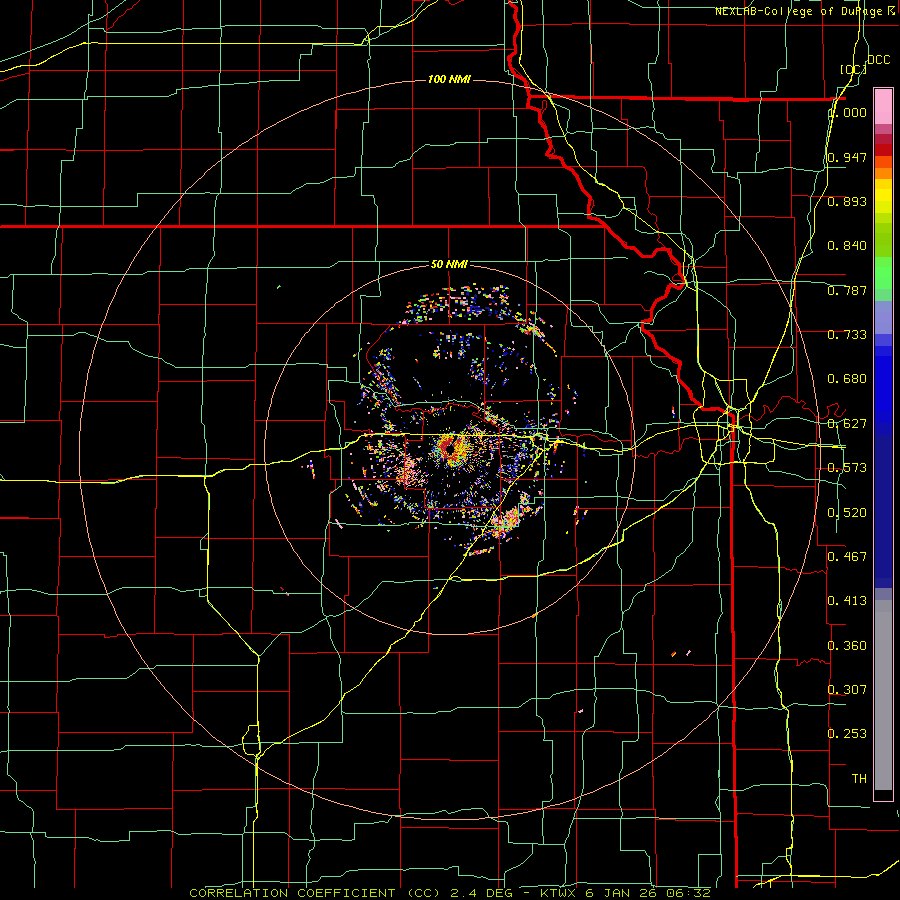Click the "CORRELATION COEFFICIENT (CC) 2.4 DEG" caption
Screen dimensions: 900x900
(352, 893)
